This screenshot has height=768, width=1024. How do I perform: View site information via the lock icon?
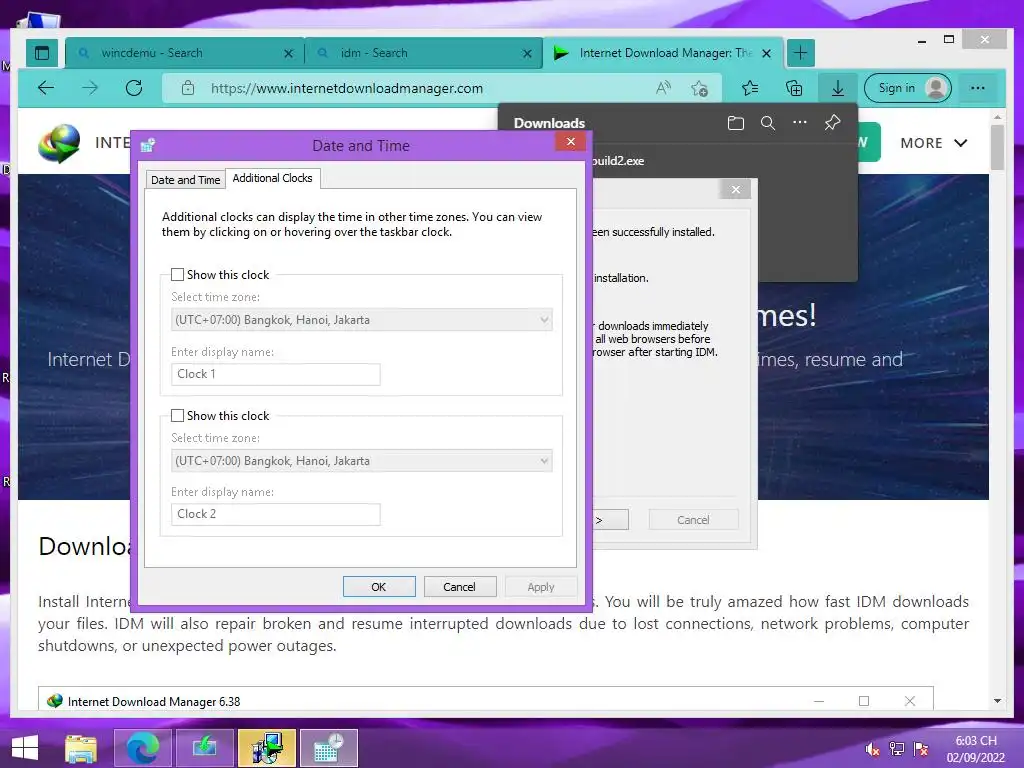point(187,88)
